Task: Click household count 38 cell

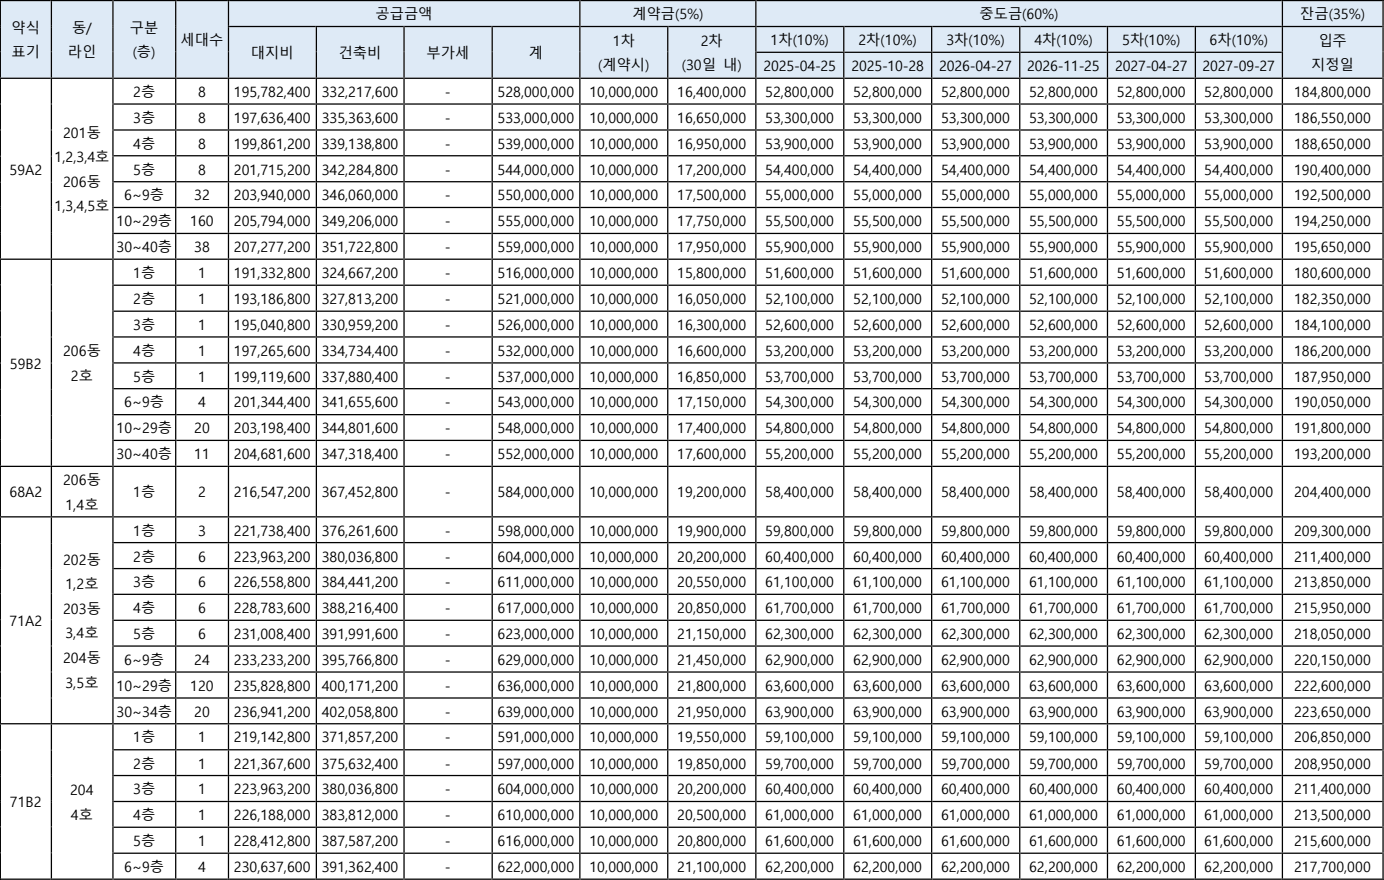Action: tap(202, 245)
